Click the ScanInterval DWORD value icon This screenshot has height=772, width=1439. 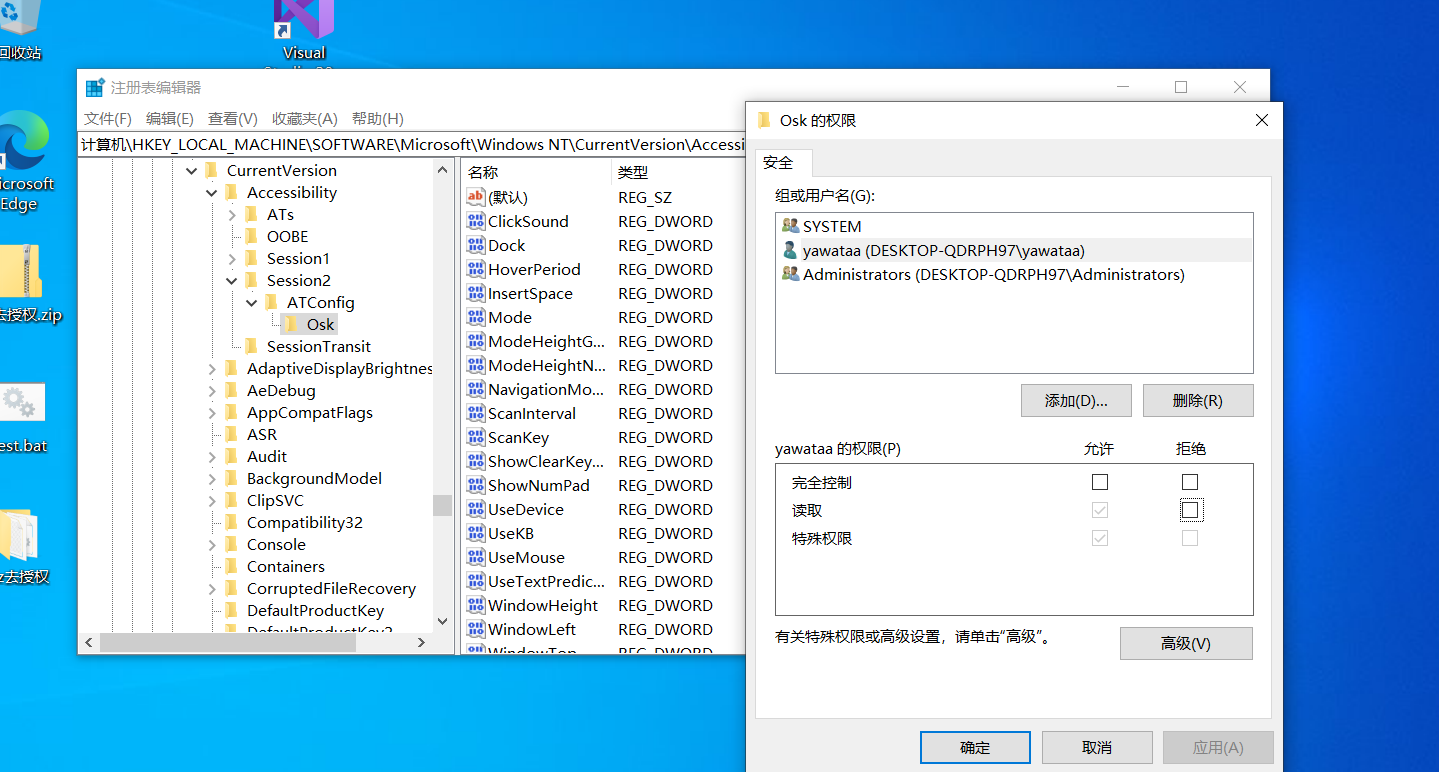pyautogui.click(x=476, y=413)
